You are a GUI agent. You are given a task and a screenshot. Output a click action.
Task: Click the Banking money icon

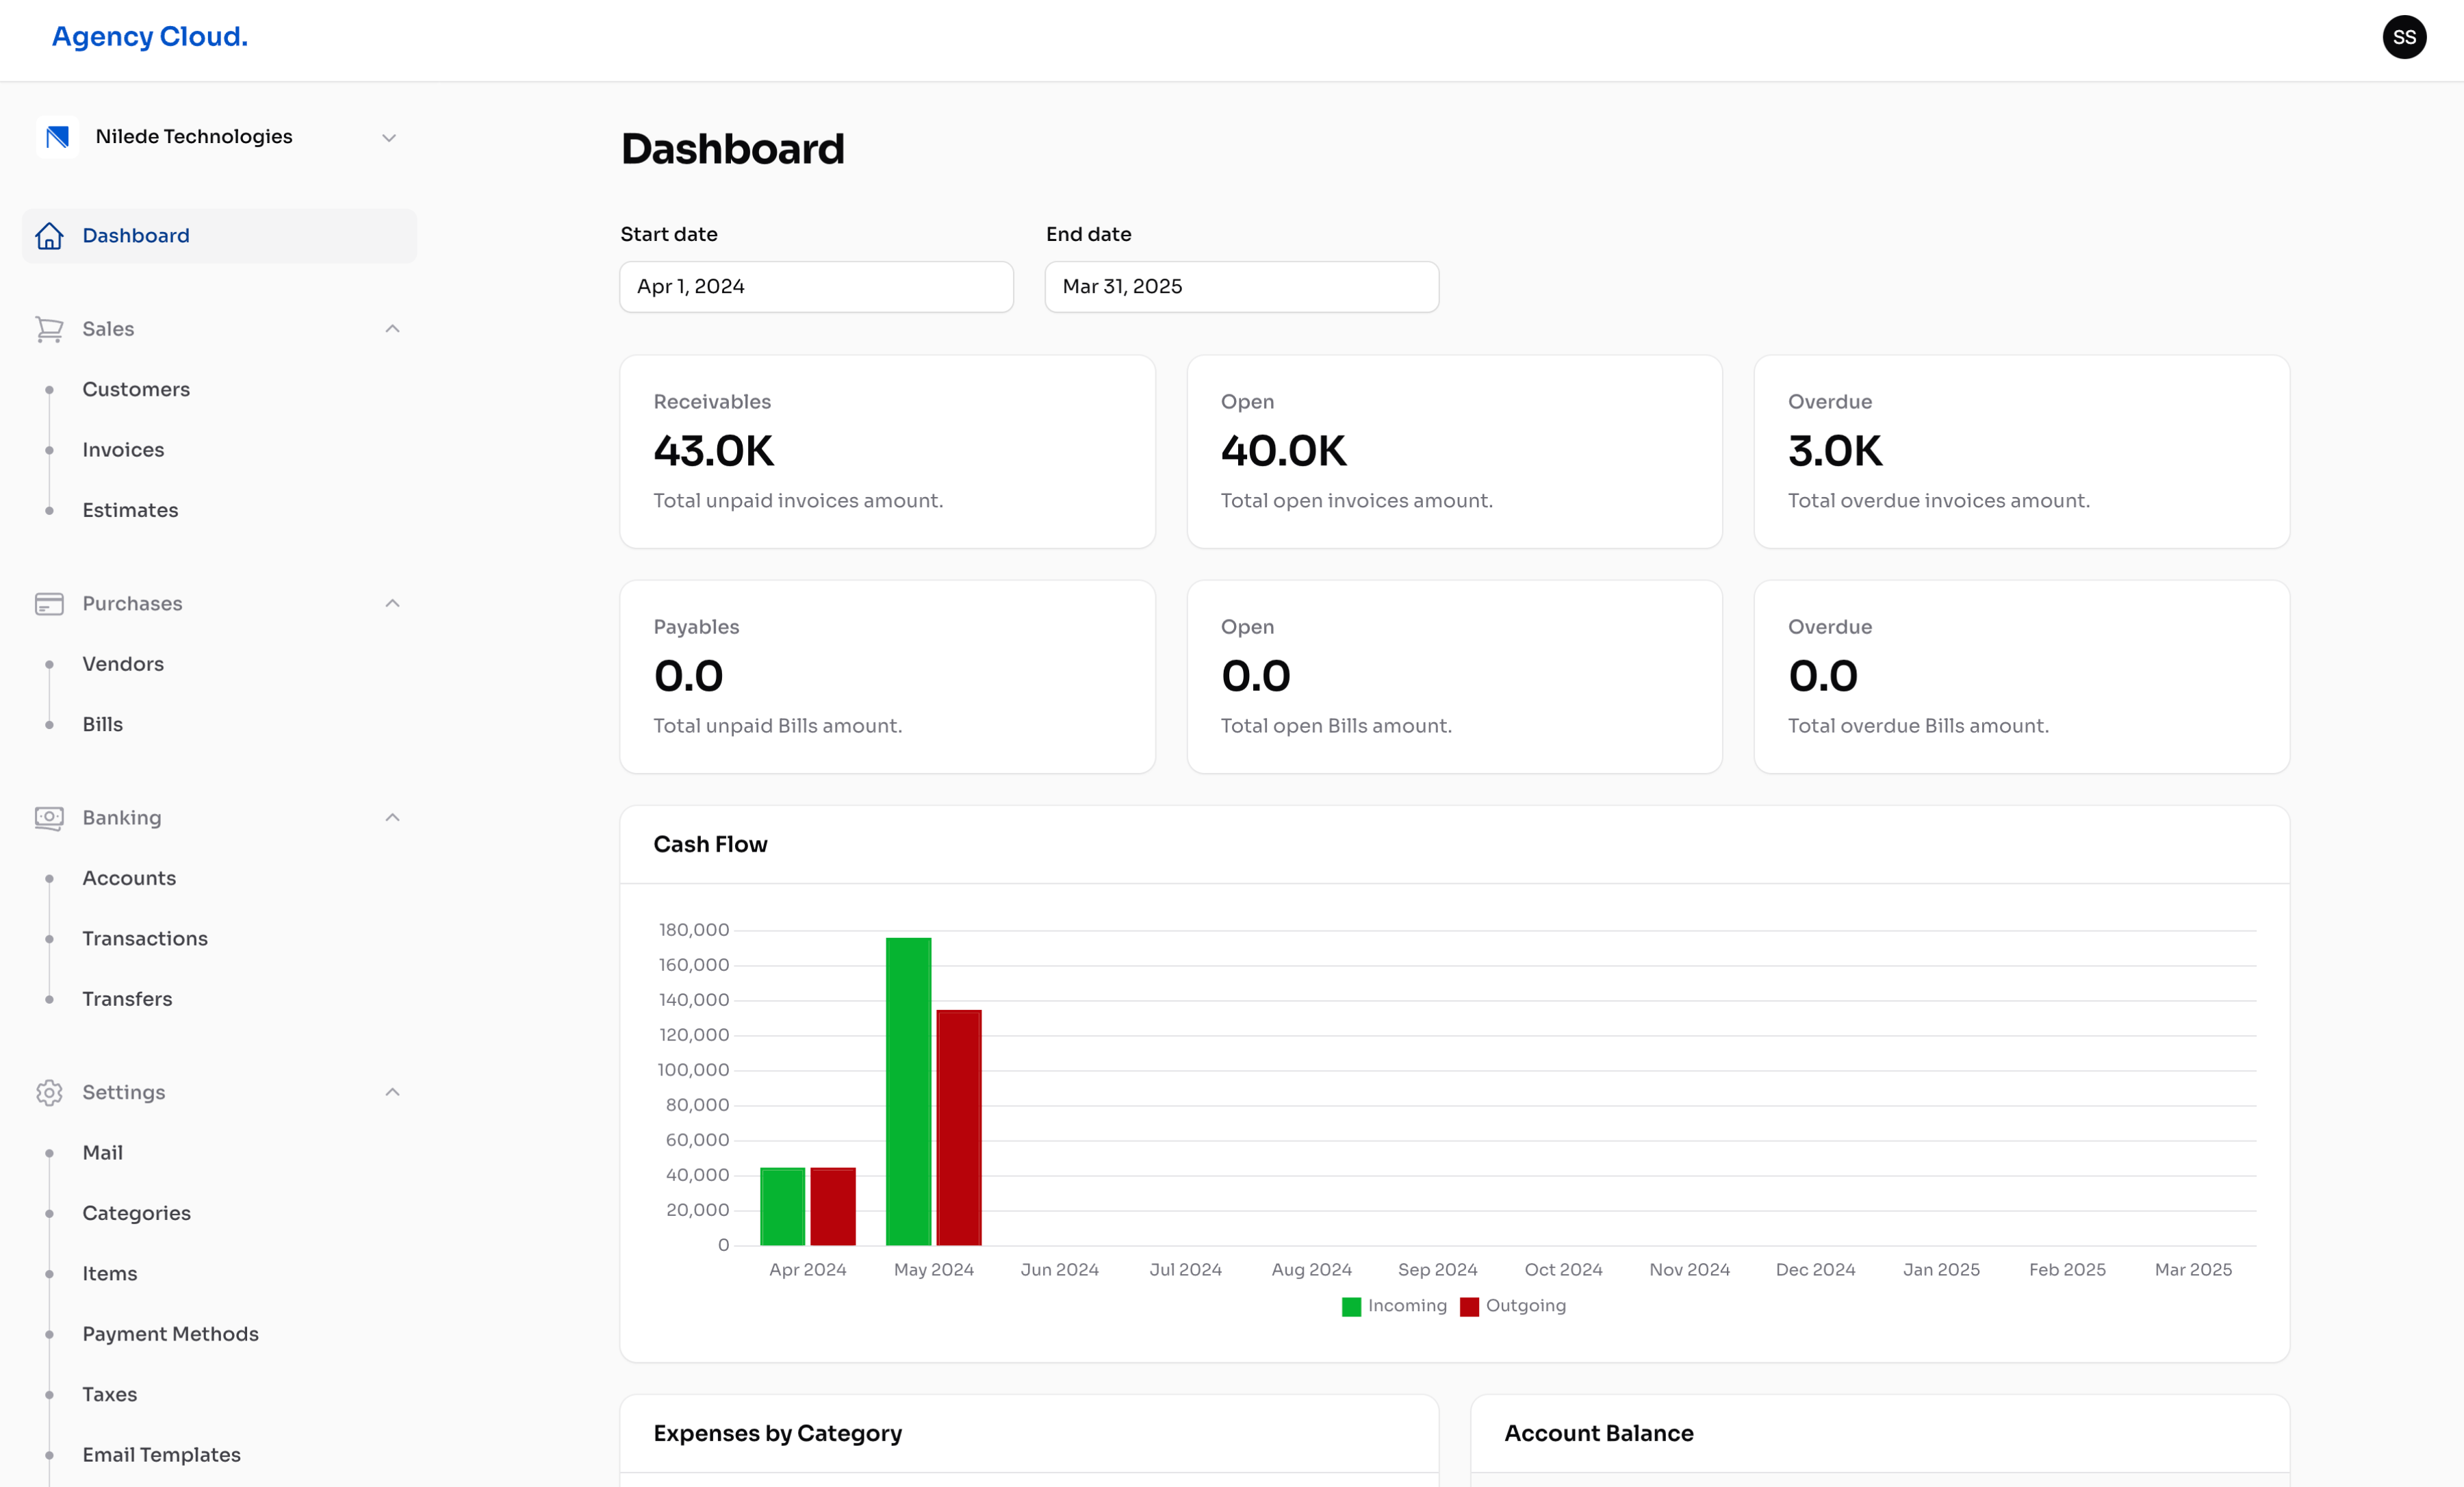coord(49,818)
